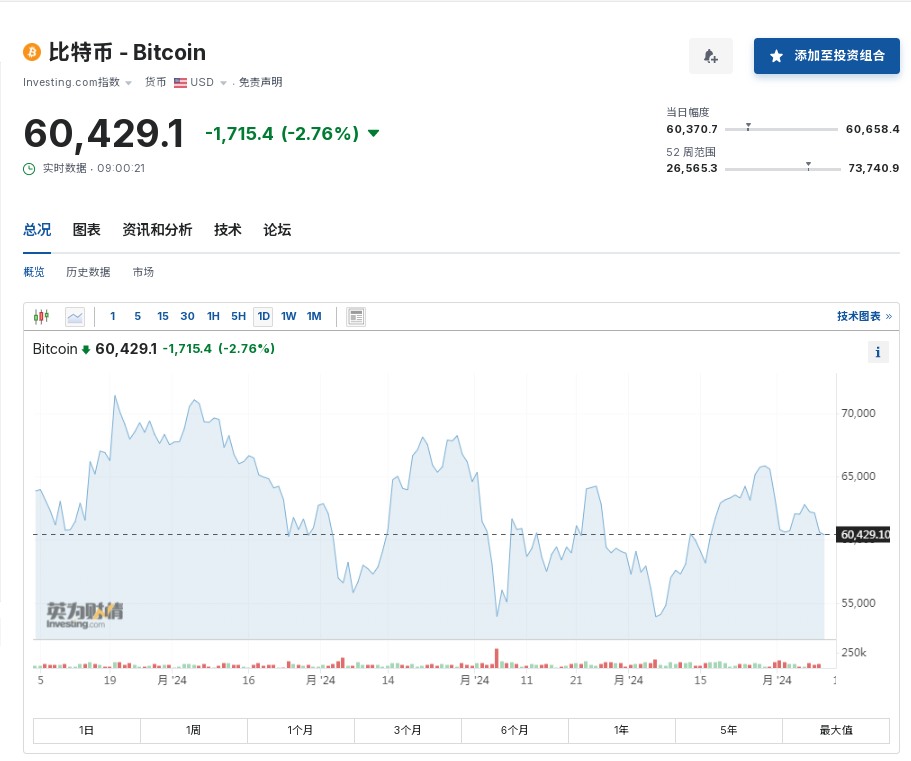Click the Bitcoin coin logo icon
This screenshot has height=761, width=911.
point(33,52)
